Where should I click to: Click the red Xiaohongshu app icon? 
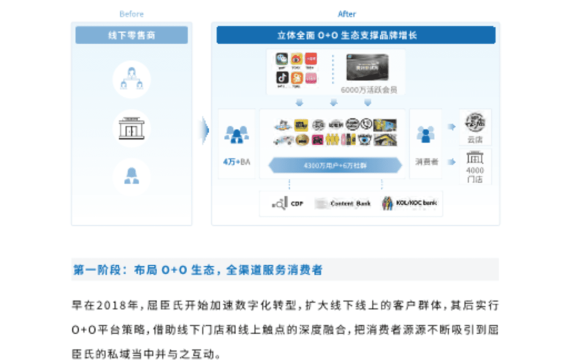point(311,59)
